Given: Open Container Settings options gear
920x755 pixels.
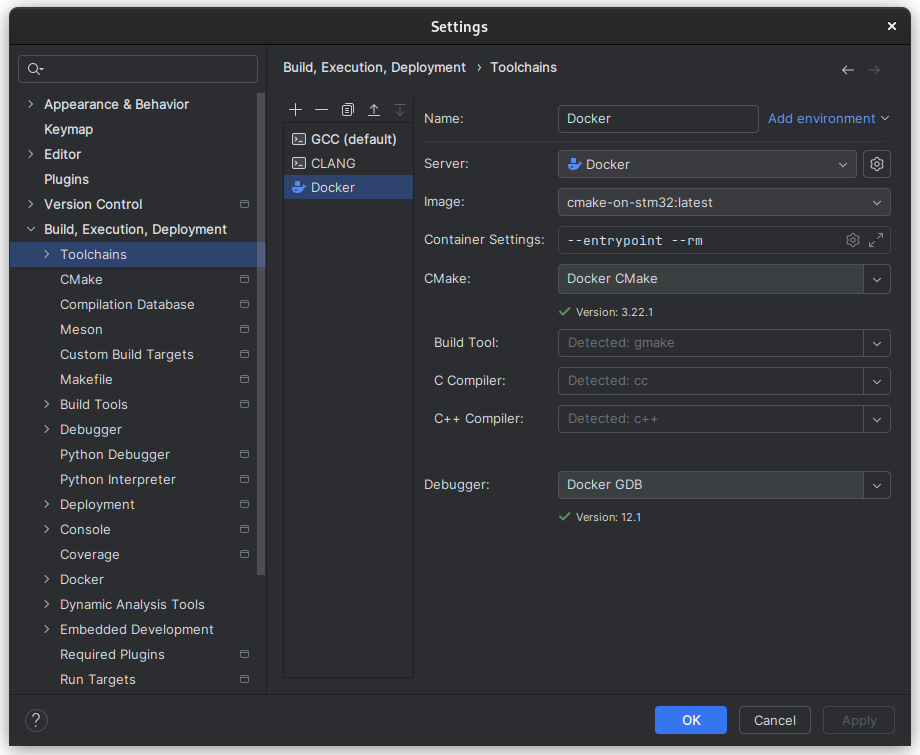Looking at the screenshot, I should point(852,240).
